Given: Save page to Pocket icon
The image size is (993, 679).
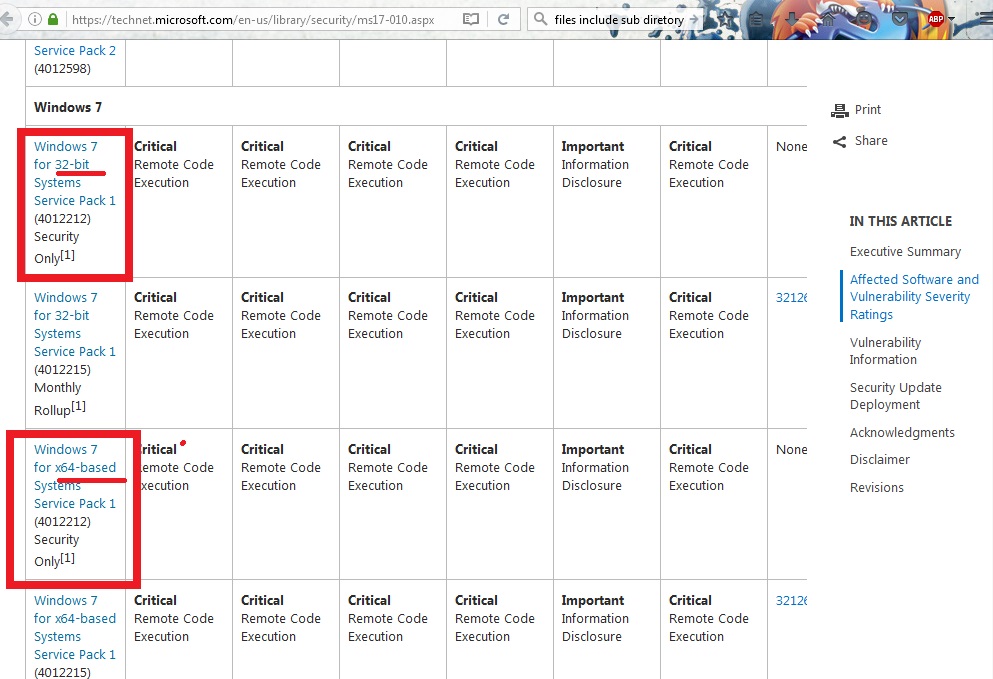Looking at the screenshot, I should tap(899, 19).
